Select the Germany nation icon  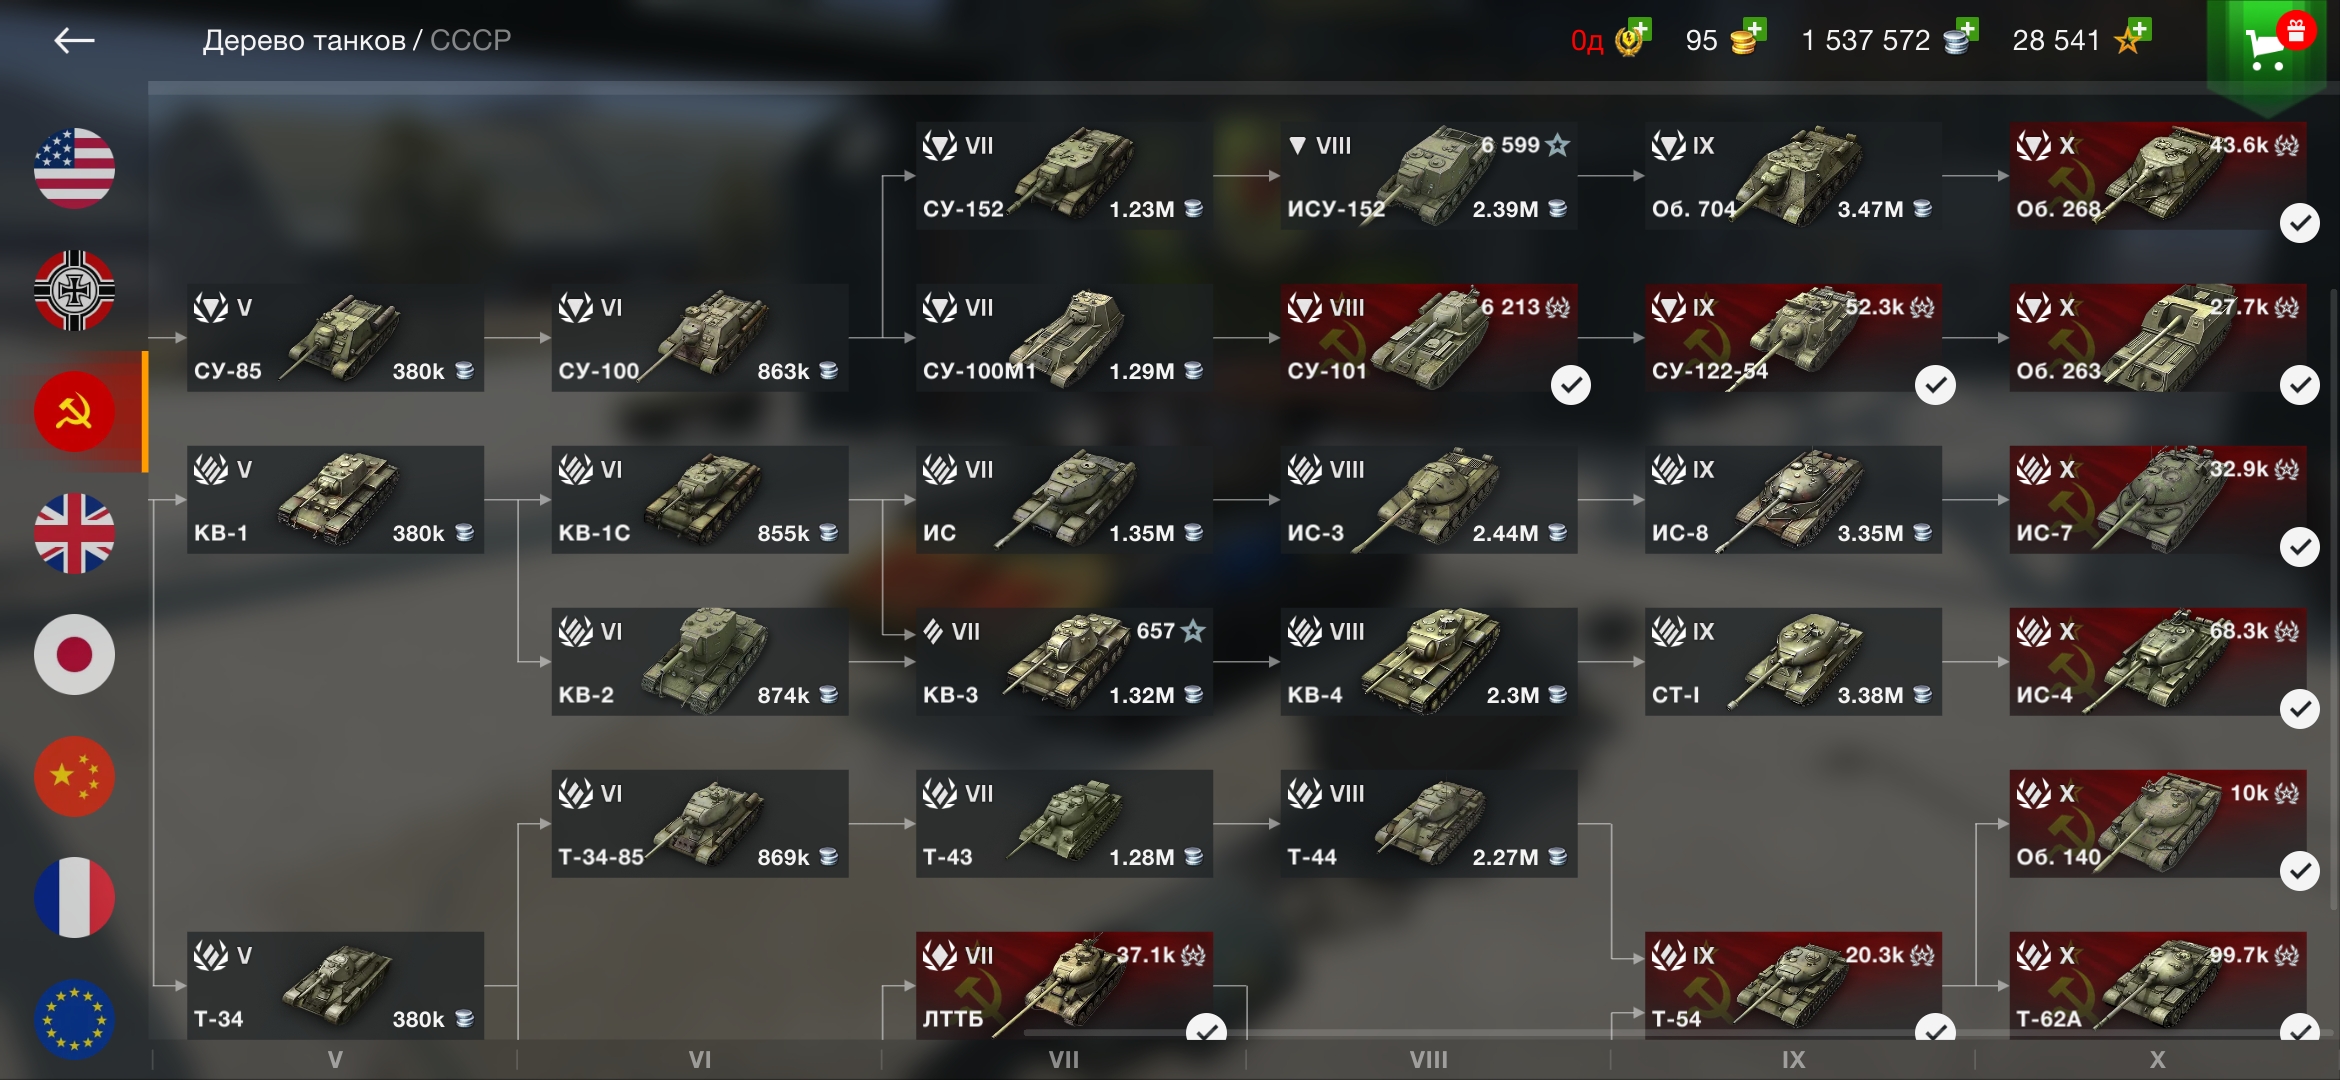click(x=75, y=290)
